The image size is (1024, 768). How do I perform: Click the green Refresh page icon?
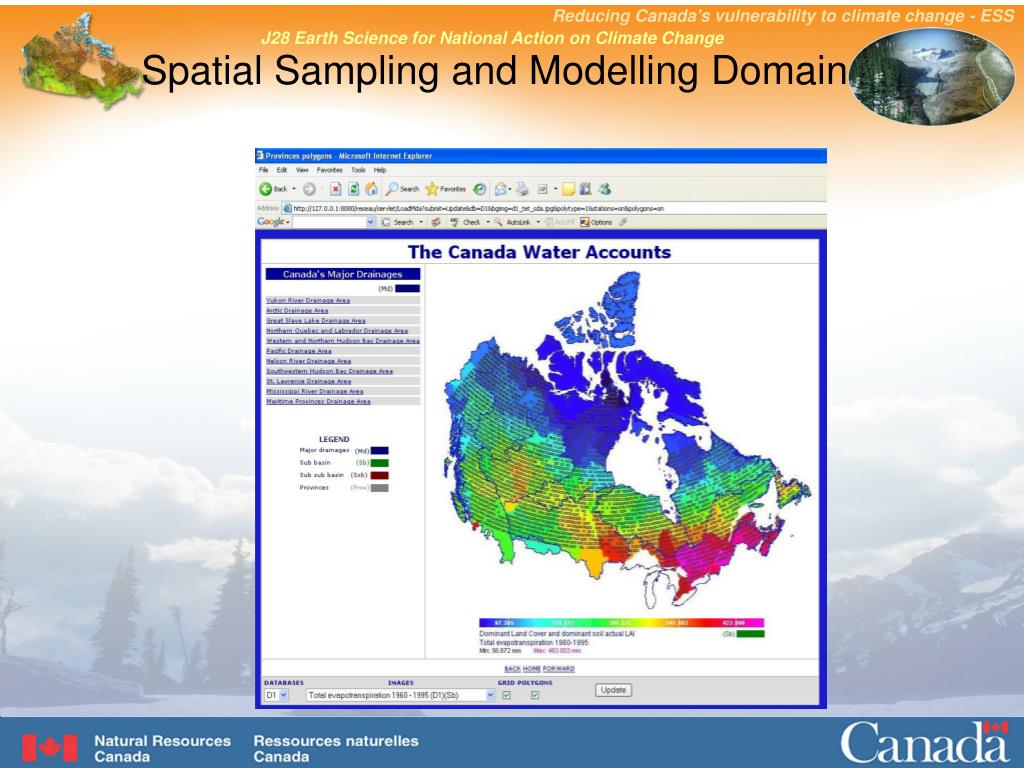[x=353, y=189]
